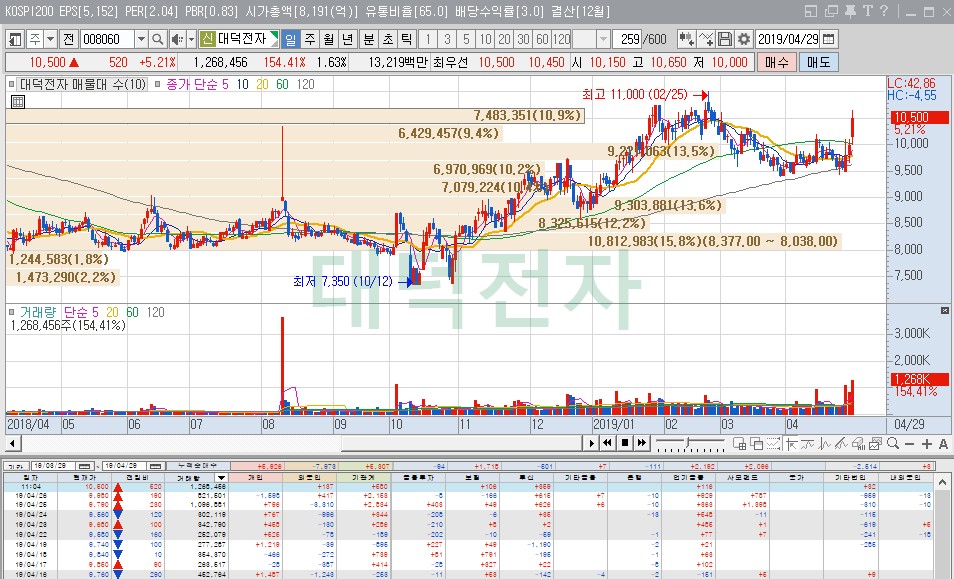Image resolution: width=954 pixels, height=579 pixels.
Task: Adjust the chart zoom slider handle
Action: coord(688,443)
